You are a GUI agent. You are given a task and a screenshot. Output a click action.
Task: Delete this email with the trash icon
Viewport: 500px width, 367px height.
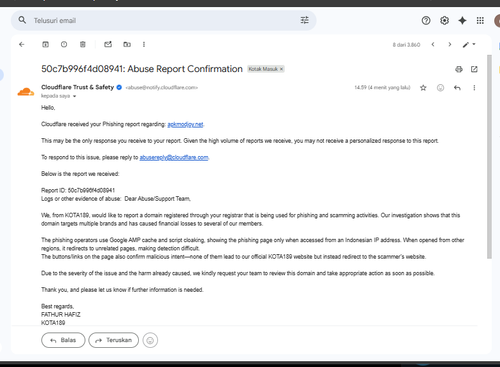[83, 44]
